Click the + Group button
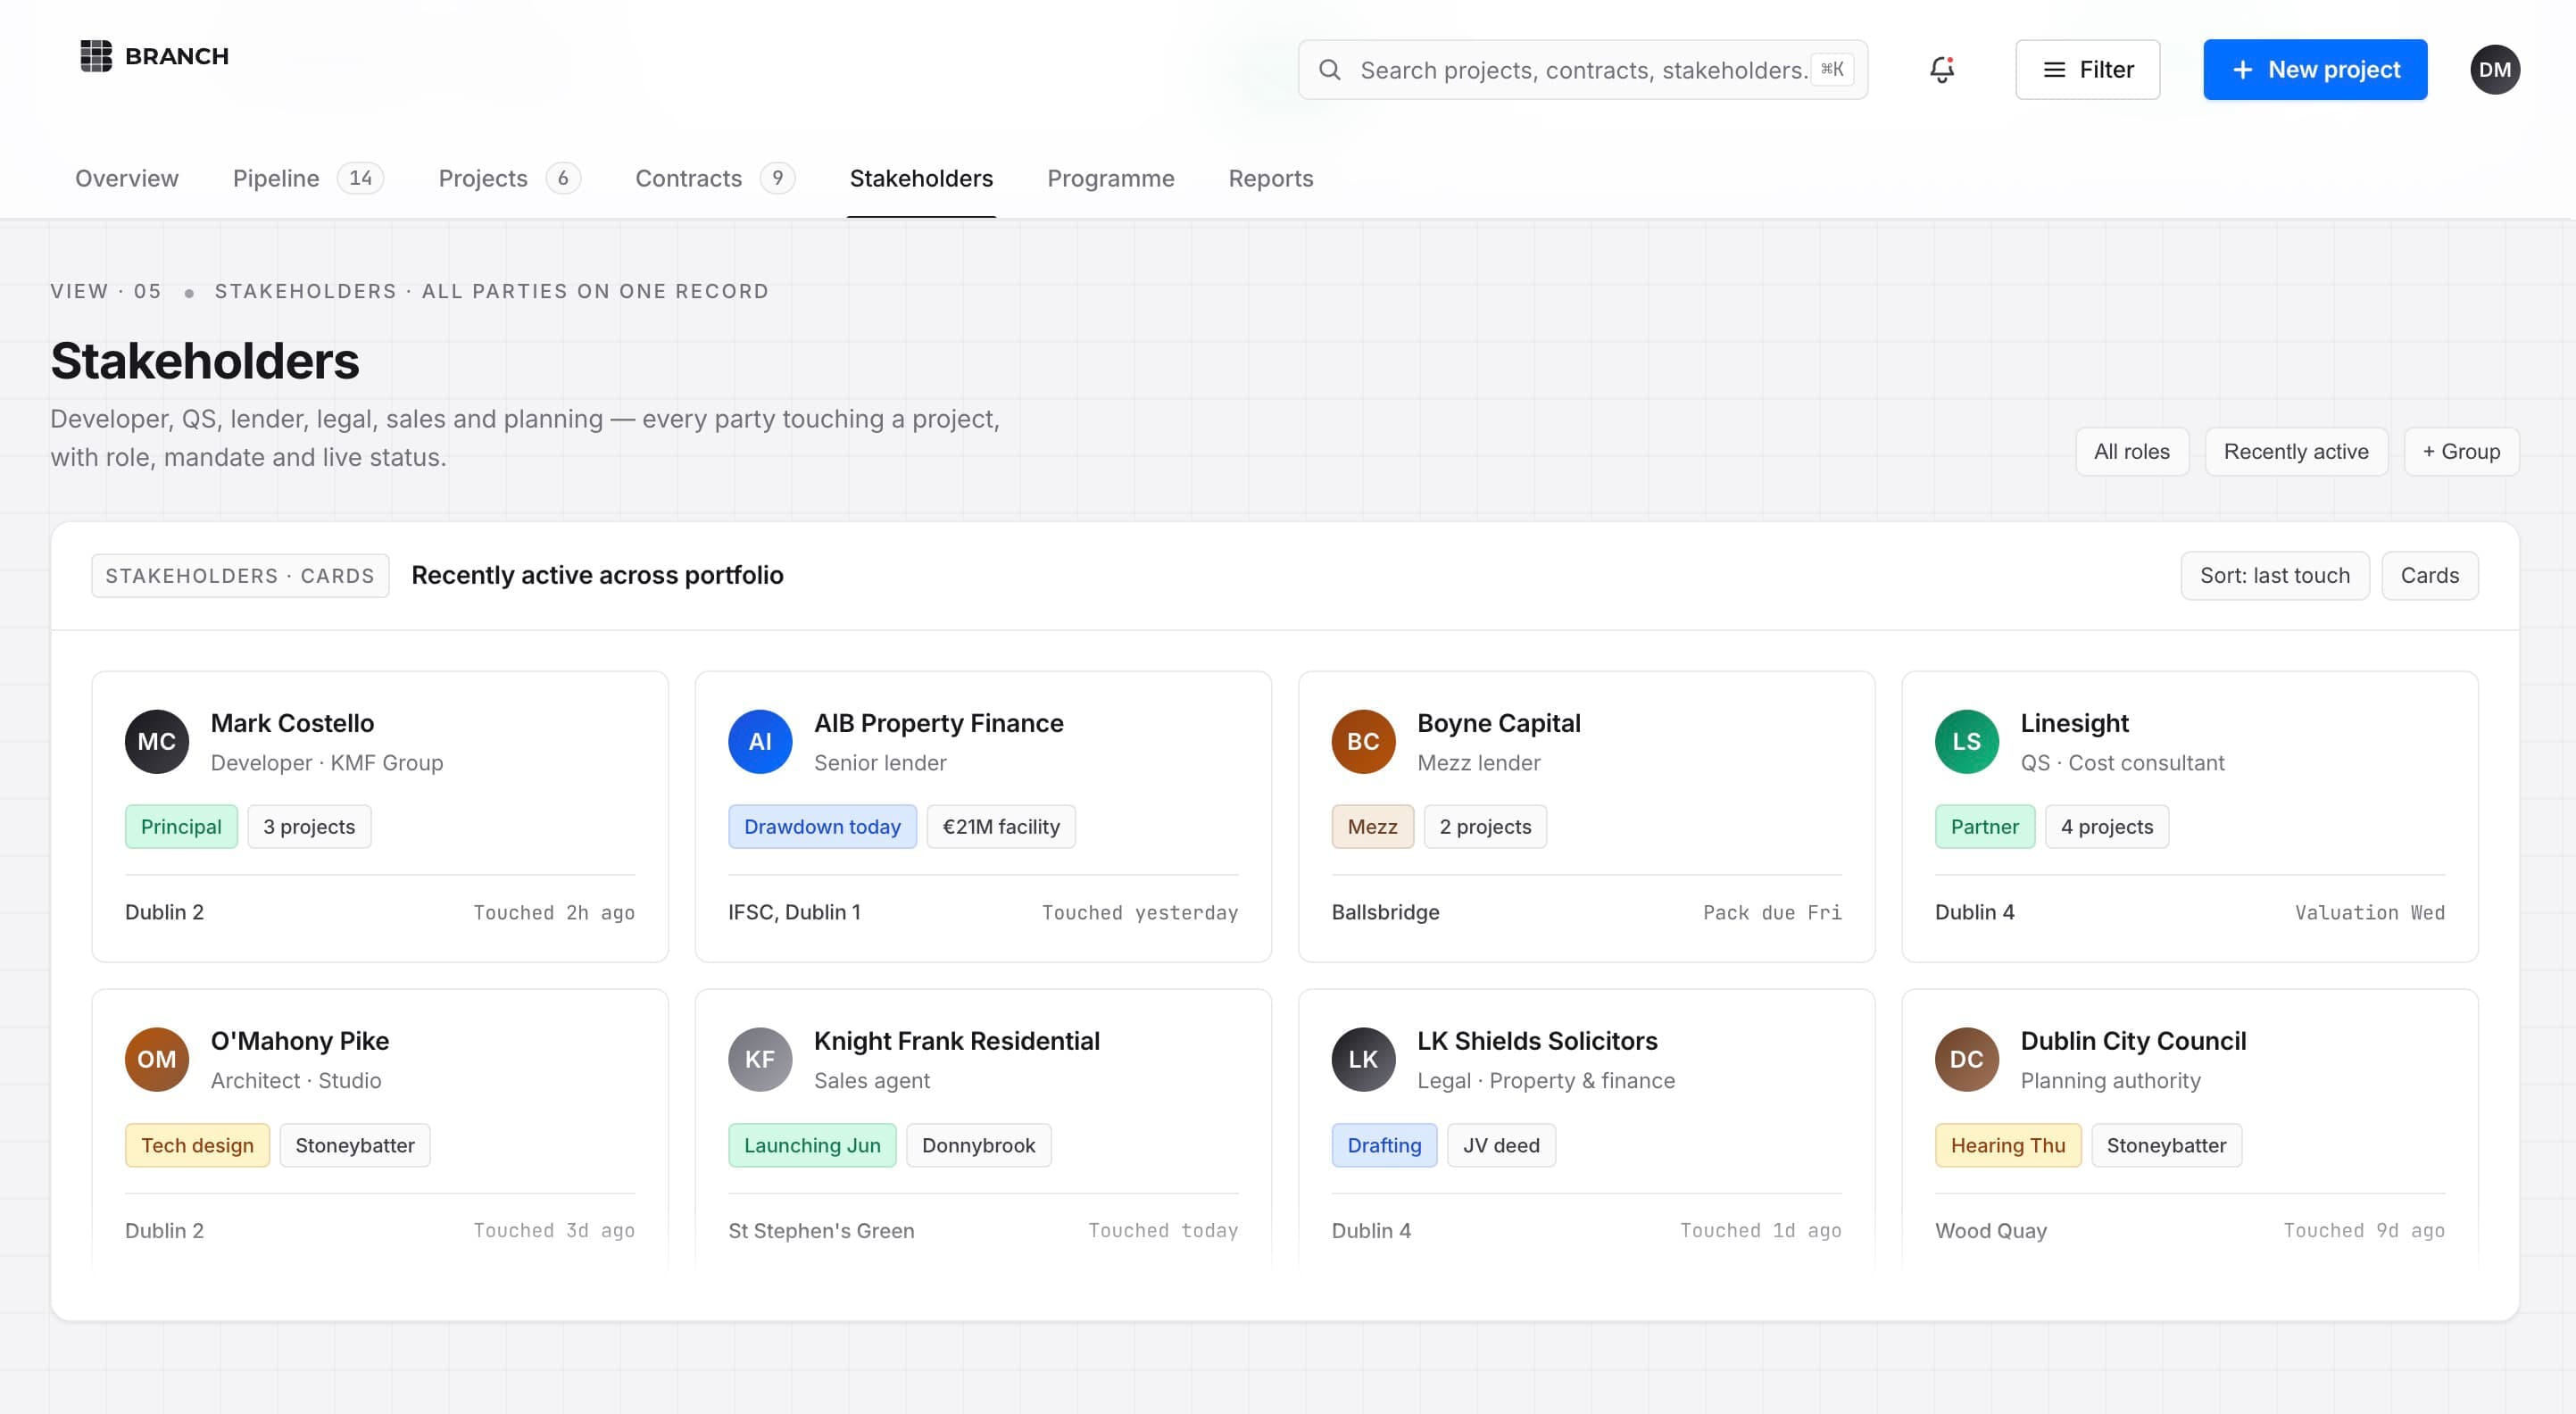Screen dimensions: 2576x1414 [x=2460, y=451]
